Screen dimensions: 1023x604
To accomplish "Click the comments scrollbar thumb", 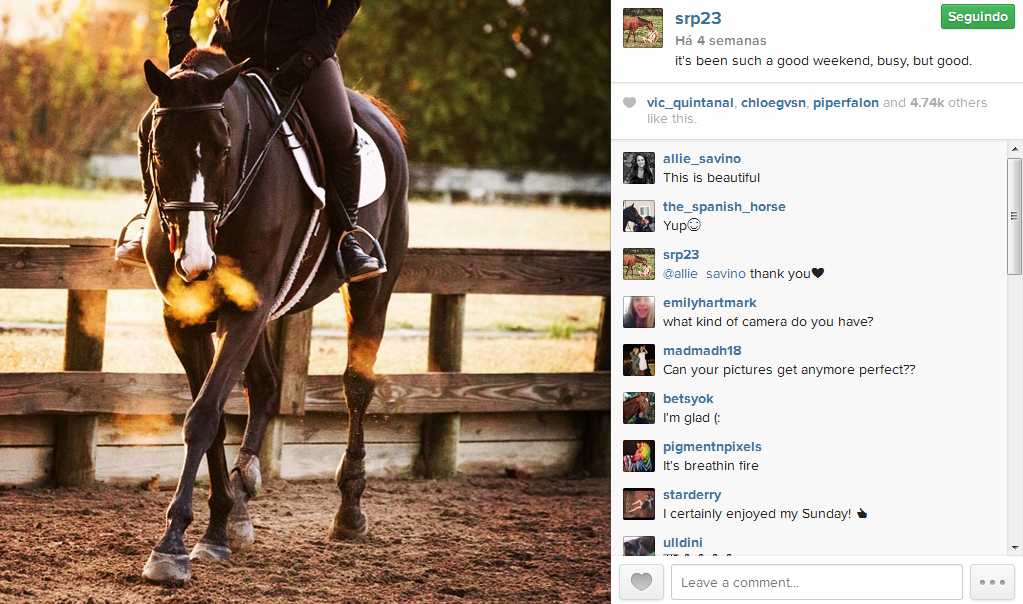I will click(1015, 216).
